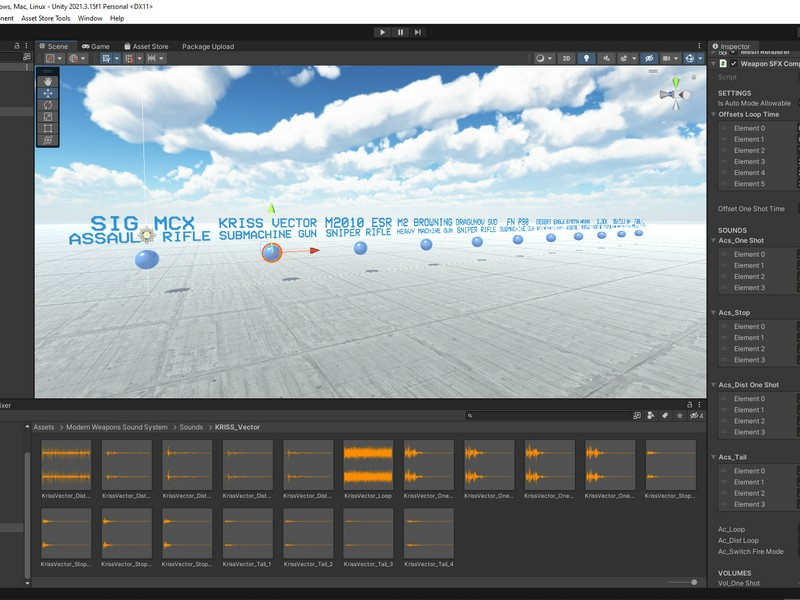Viewport: 800px width, 600px height.
Task: Click the Project panel lock icon
Action: (689, 404)
